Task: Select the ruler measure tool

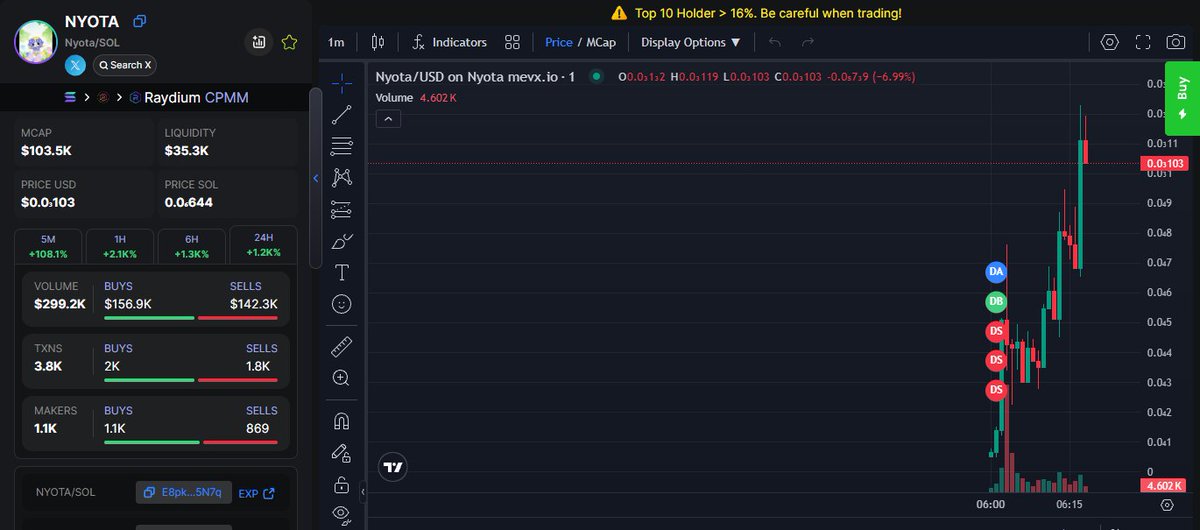Action: (x=342, y=346)
